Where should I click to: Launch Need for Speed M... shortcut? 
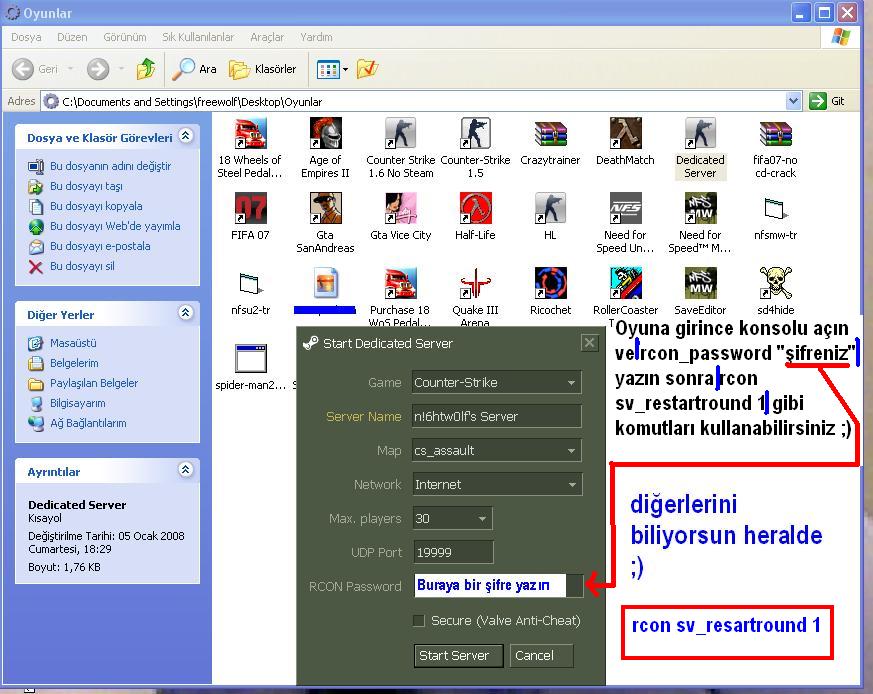pos(700,223)
